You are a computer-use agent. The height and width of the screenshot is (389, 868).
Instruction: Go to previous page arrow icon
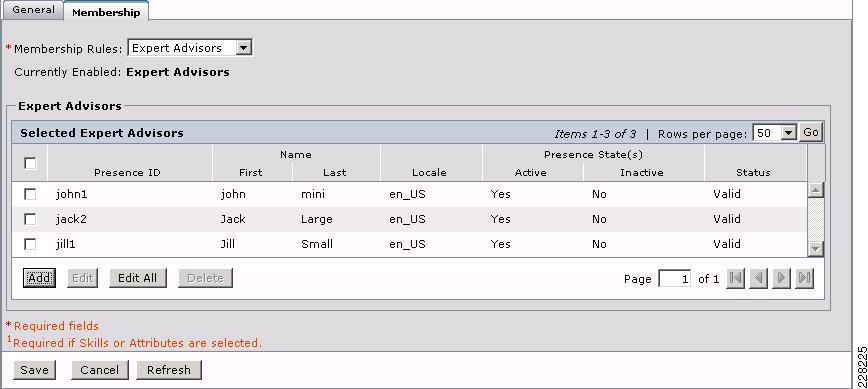click(x=758, y=278)
